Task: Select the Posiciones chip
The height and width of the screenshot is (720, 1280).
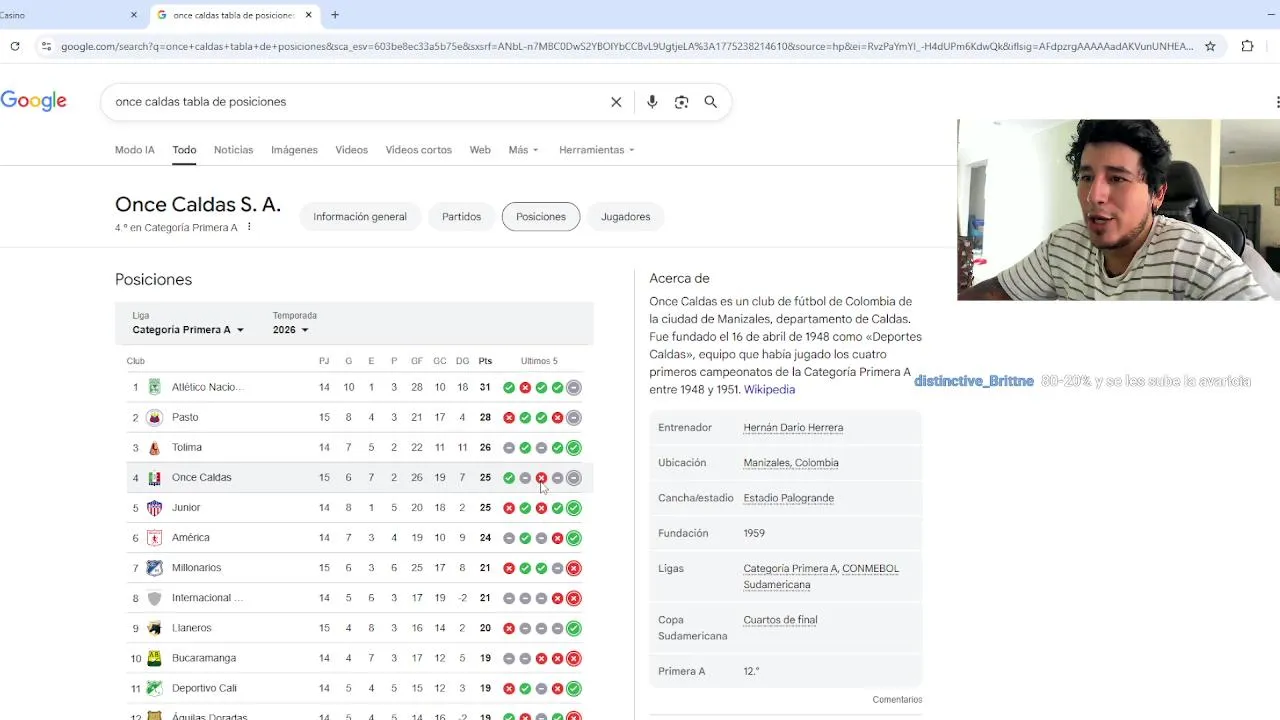Action: (x=541, y=217)
